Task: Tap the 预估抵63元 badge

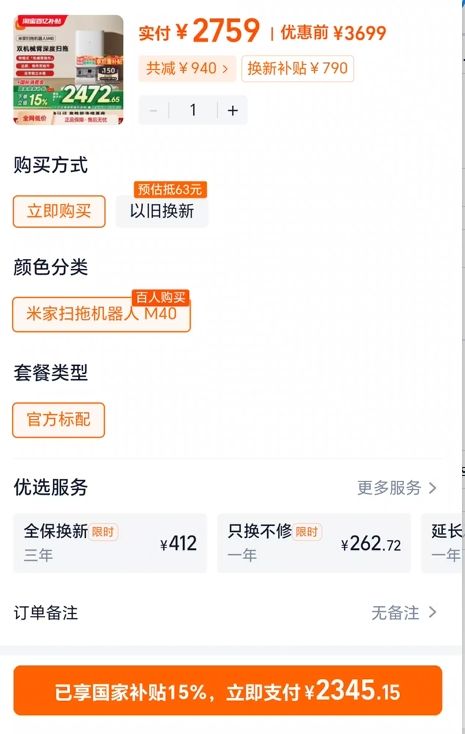Action: click(170, 190)
